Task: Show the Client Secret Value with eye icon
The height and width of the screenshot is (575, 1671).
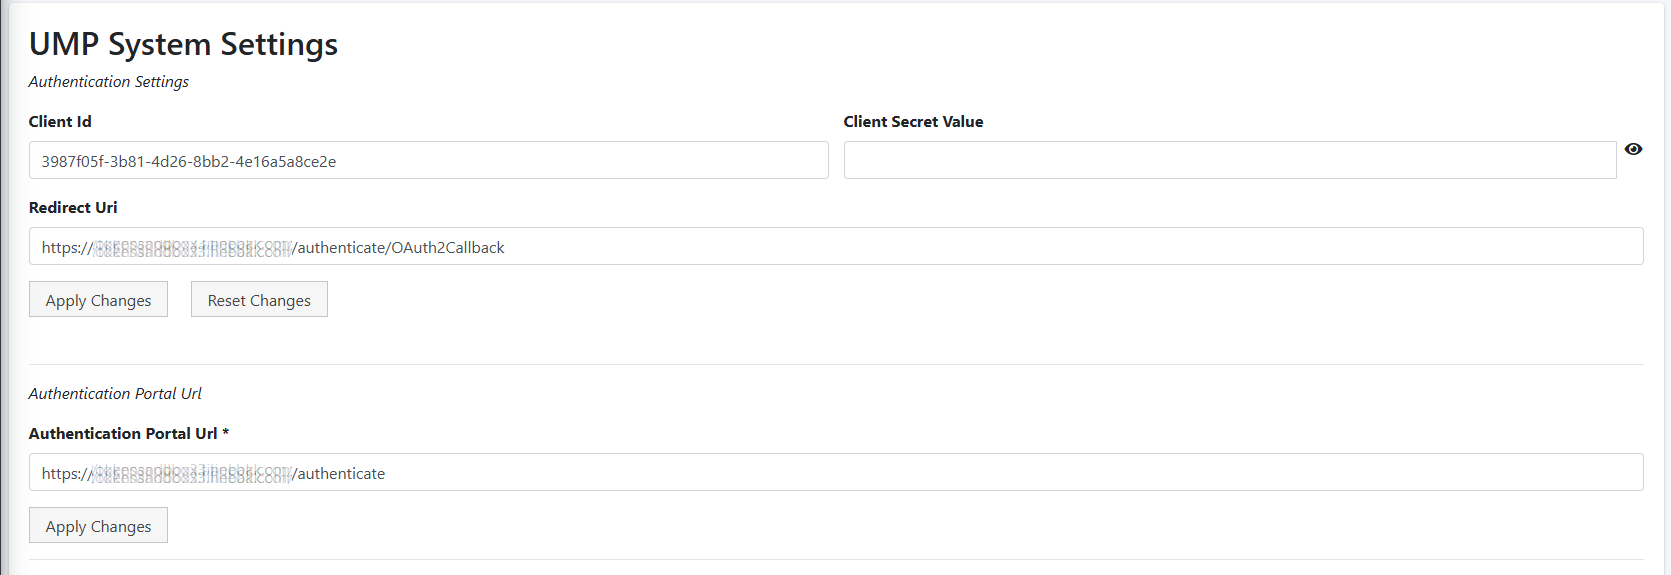Action: 1633,149
